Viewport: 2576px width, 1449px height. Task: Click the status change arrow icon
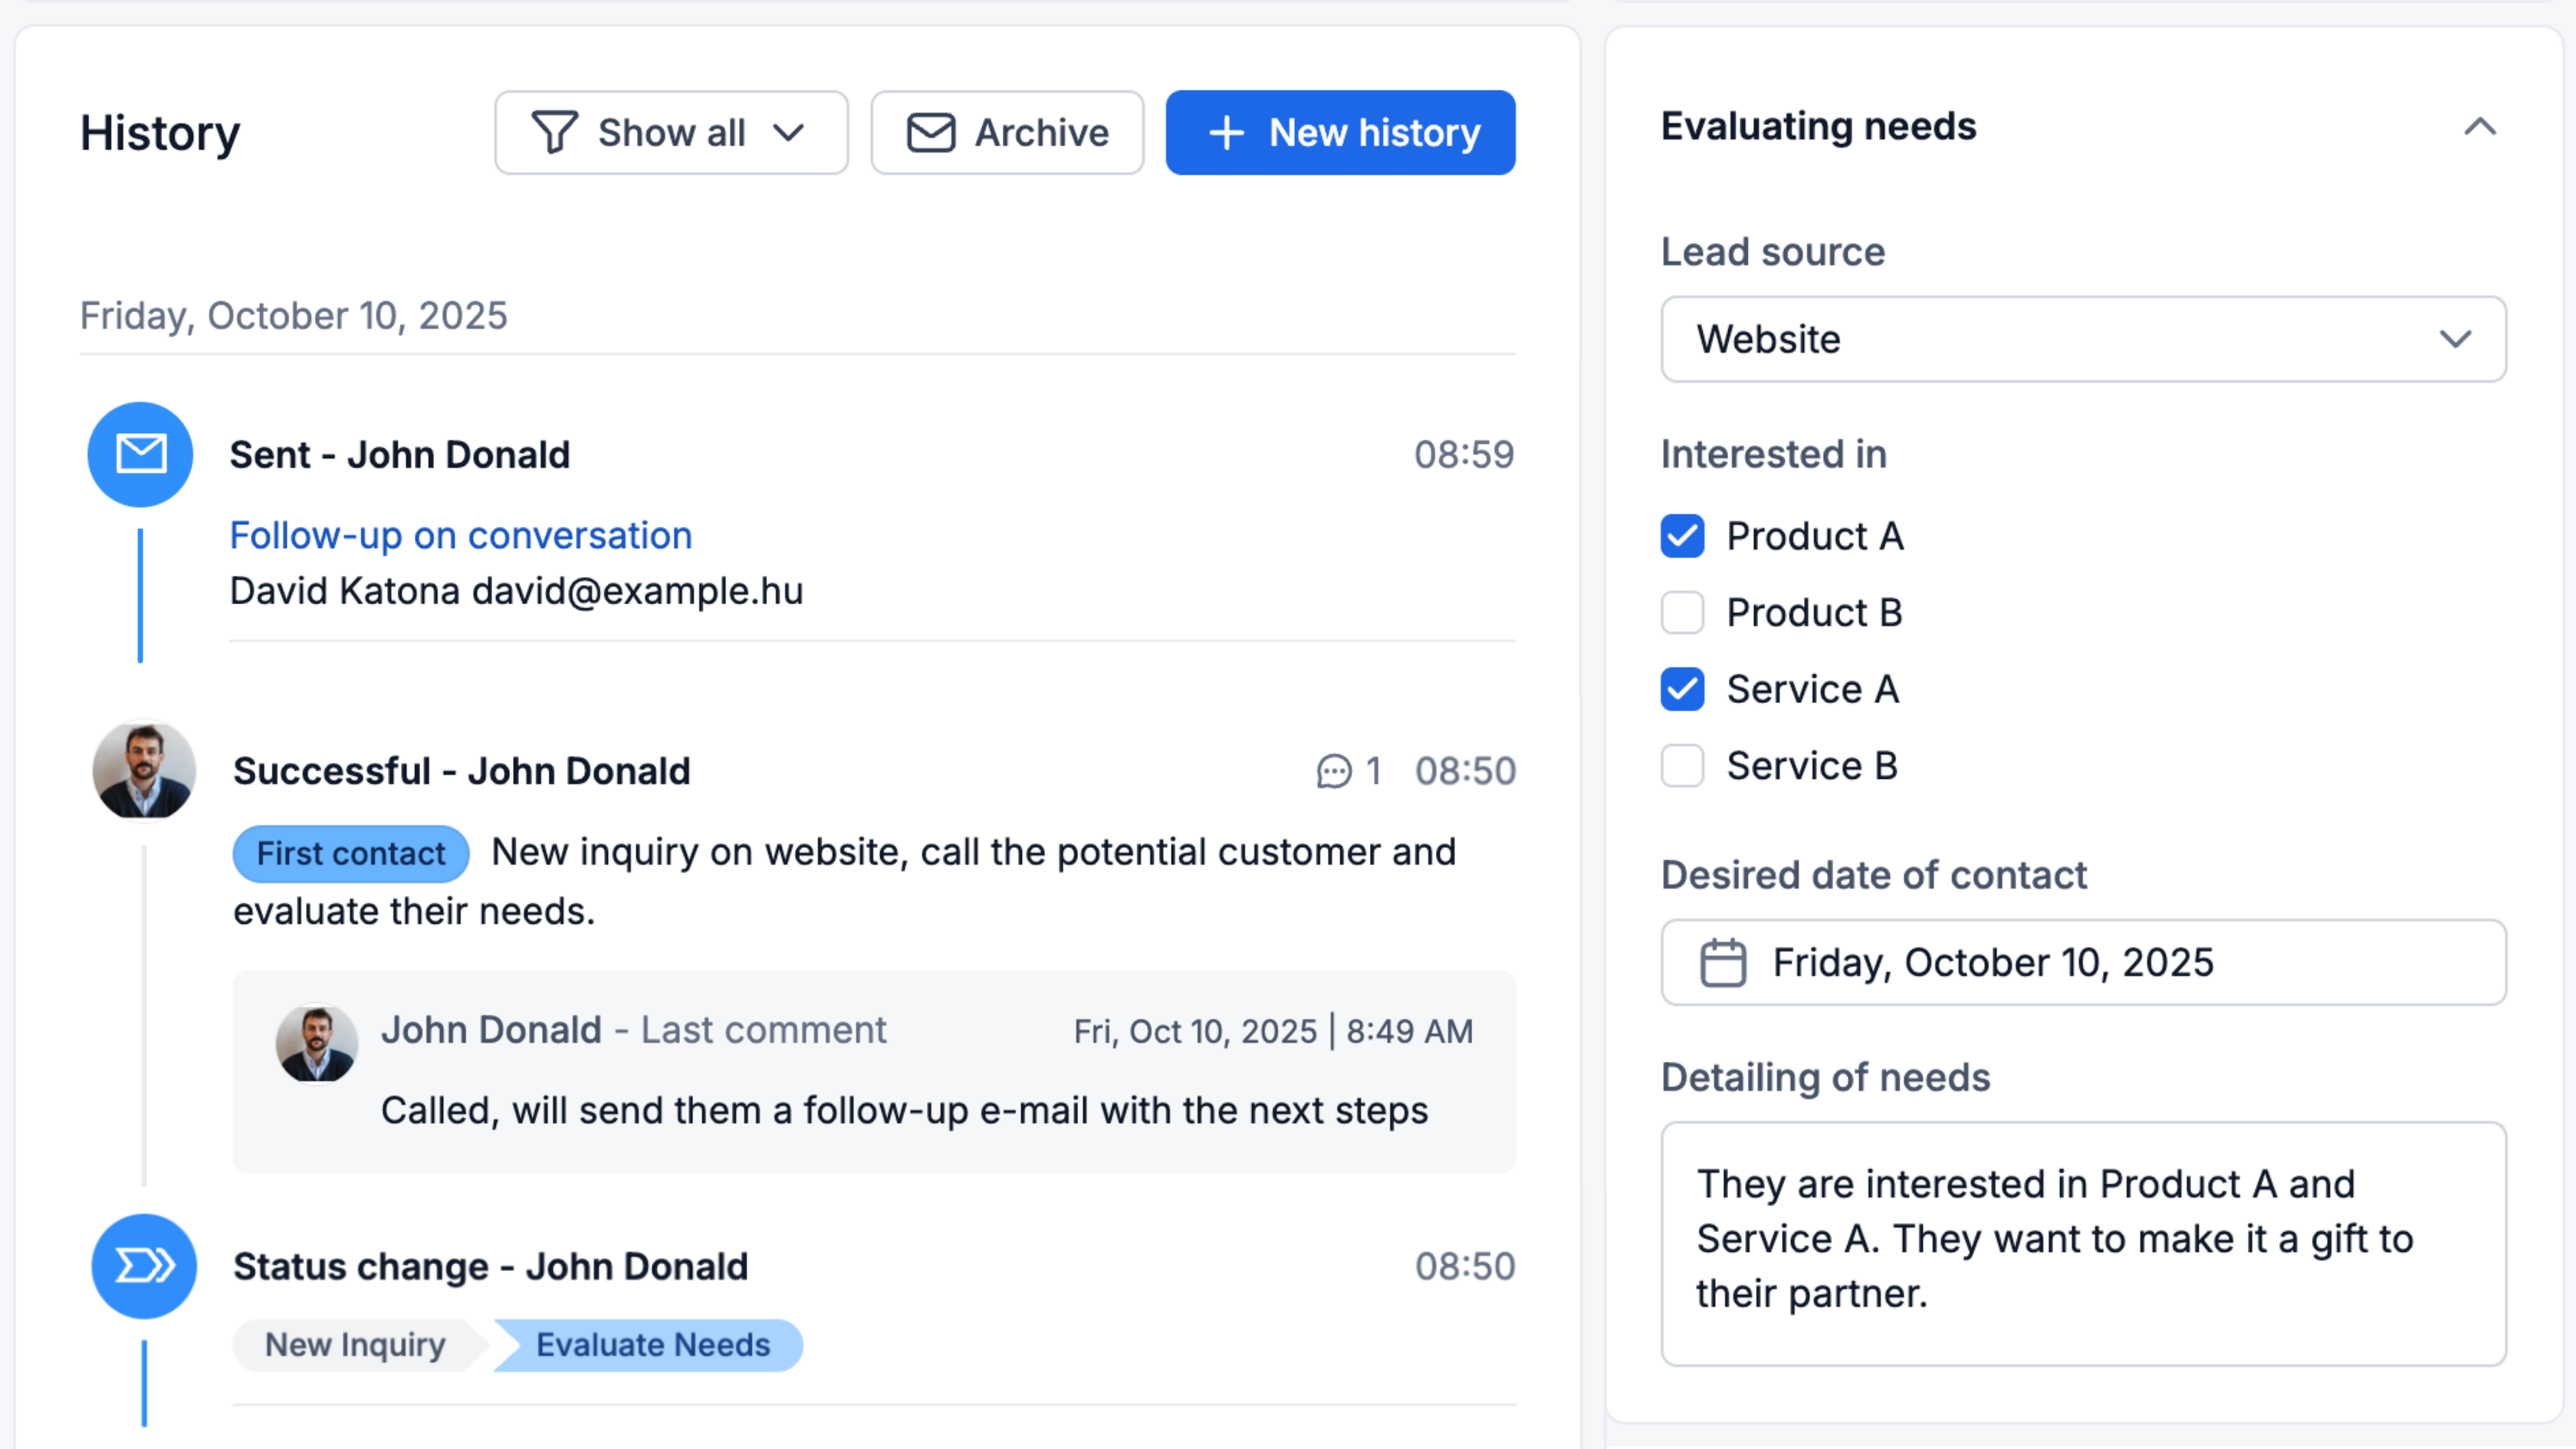click(143, 1265)
